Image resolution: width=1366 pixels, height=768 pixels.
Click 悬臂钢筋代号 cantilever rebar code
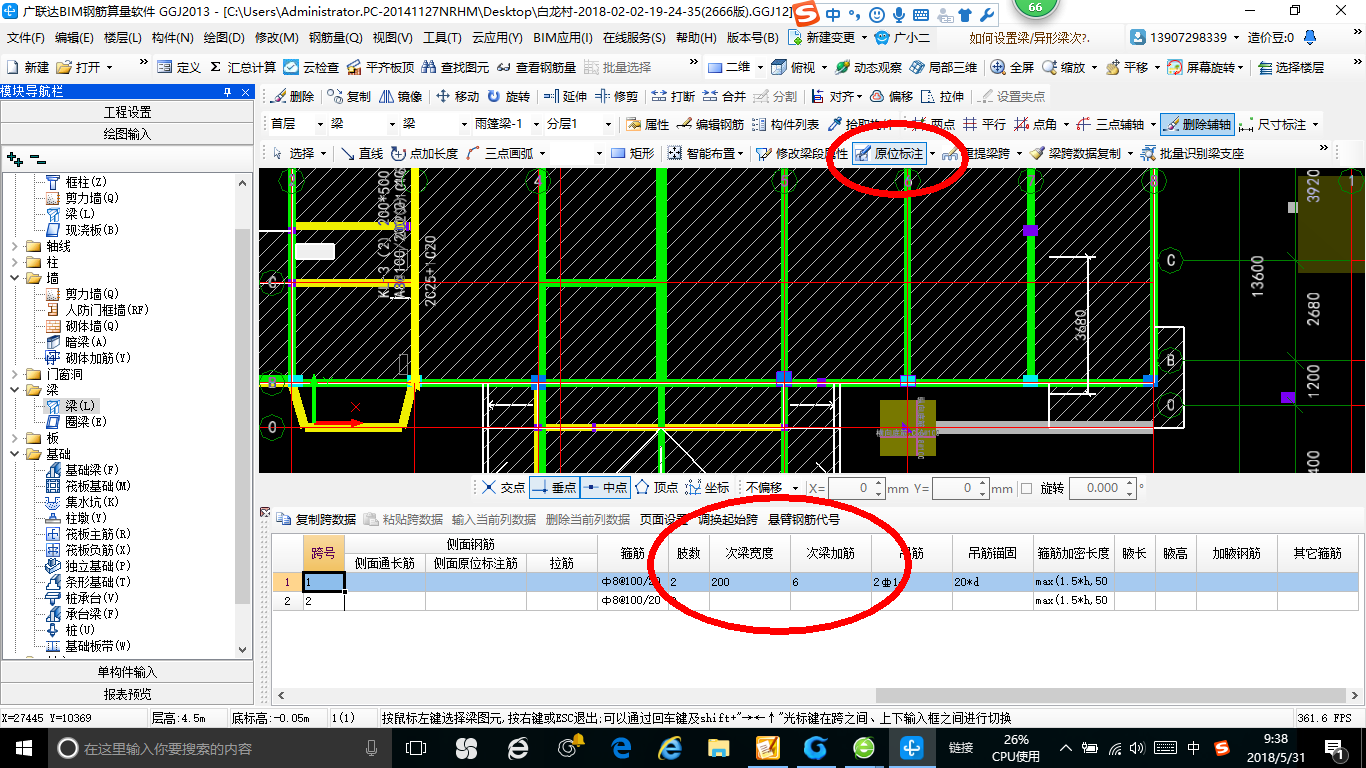click(x=804, y=519)
